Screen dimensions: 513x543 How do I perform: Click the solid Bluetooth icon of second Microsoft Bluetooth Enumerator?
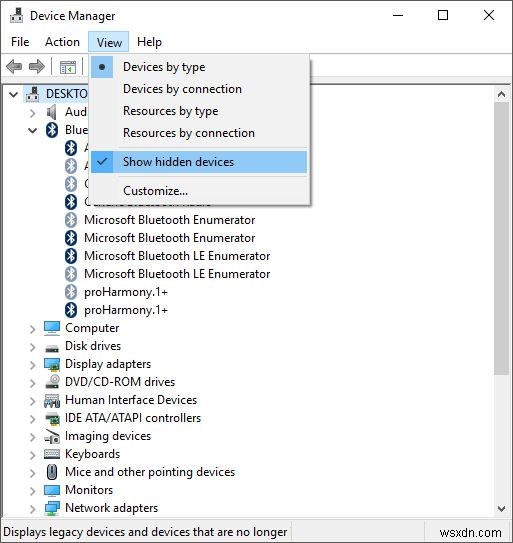[x=71, y=238]
